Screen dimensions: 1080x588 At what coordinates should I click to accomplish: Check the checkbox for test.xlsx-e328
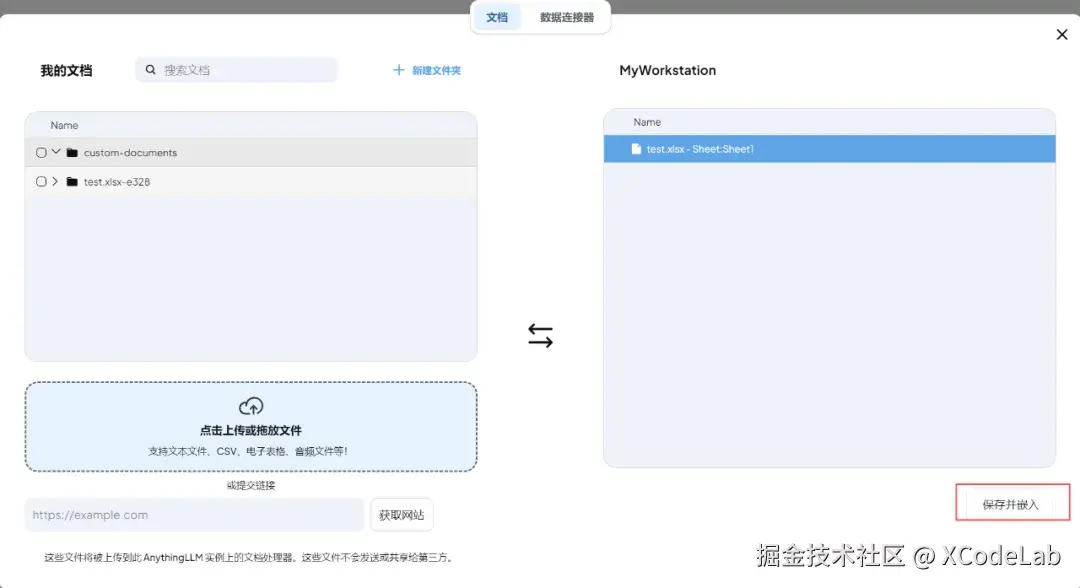(41, 182)
